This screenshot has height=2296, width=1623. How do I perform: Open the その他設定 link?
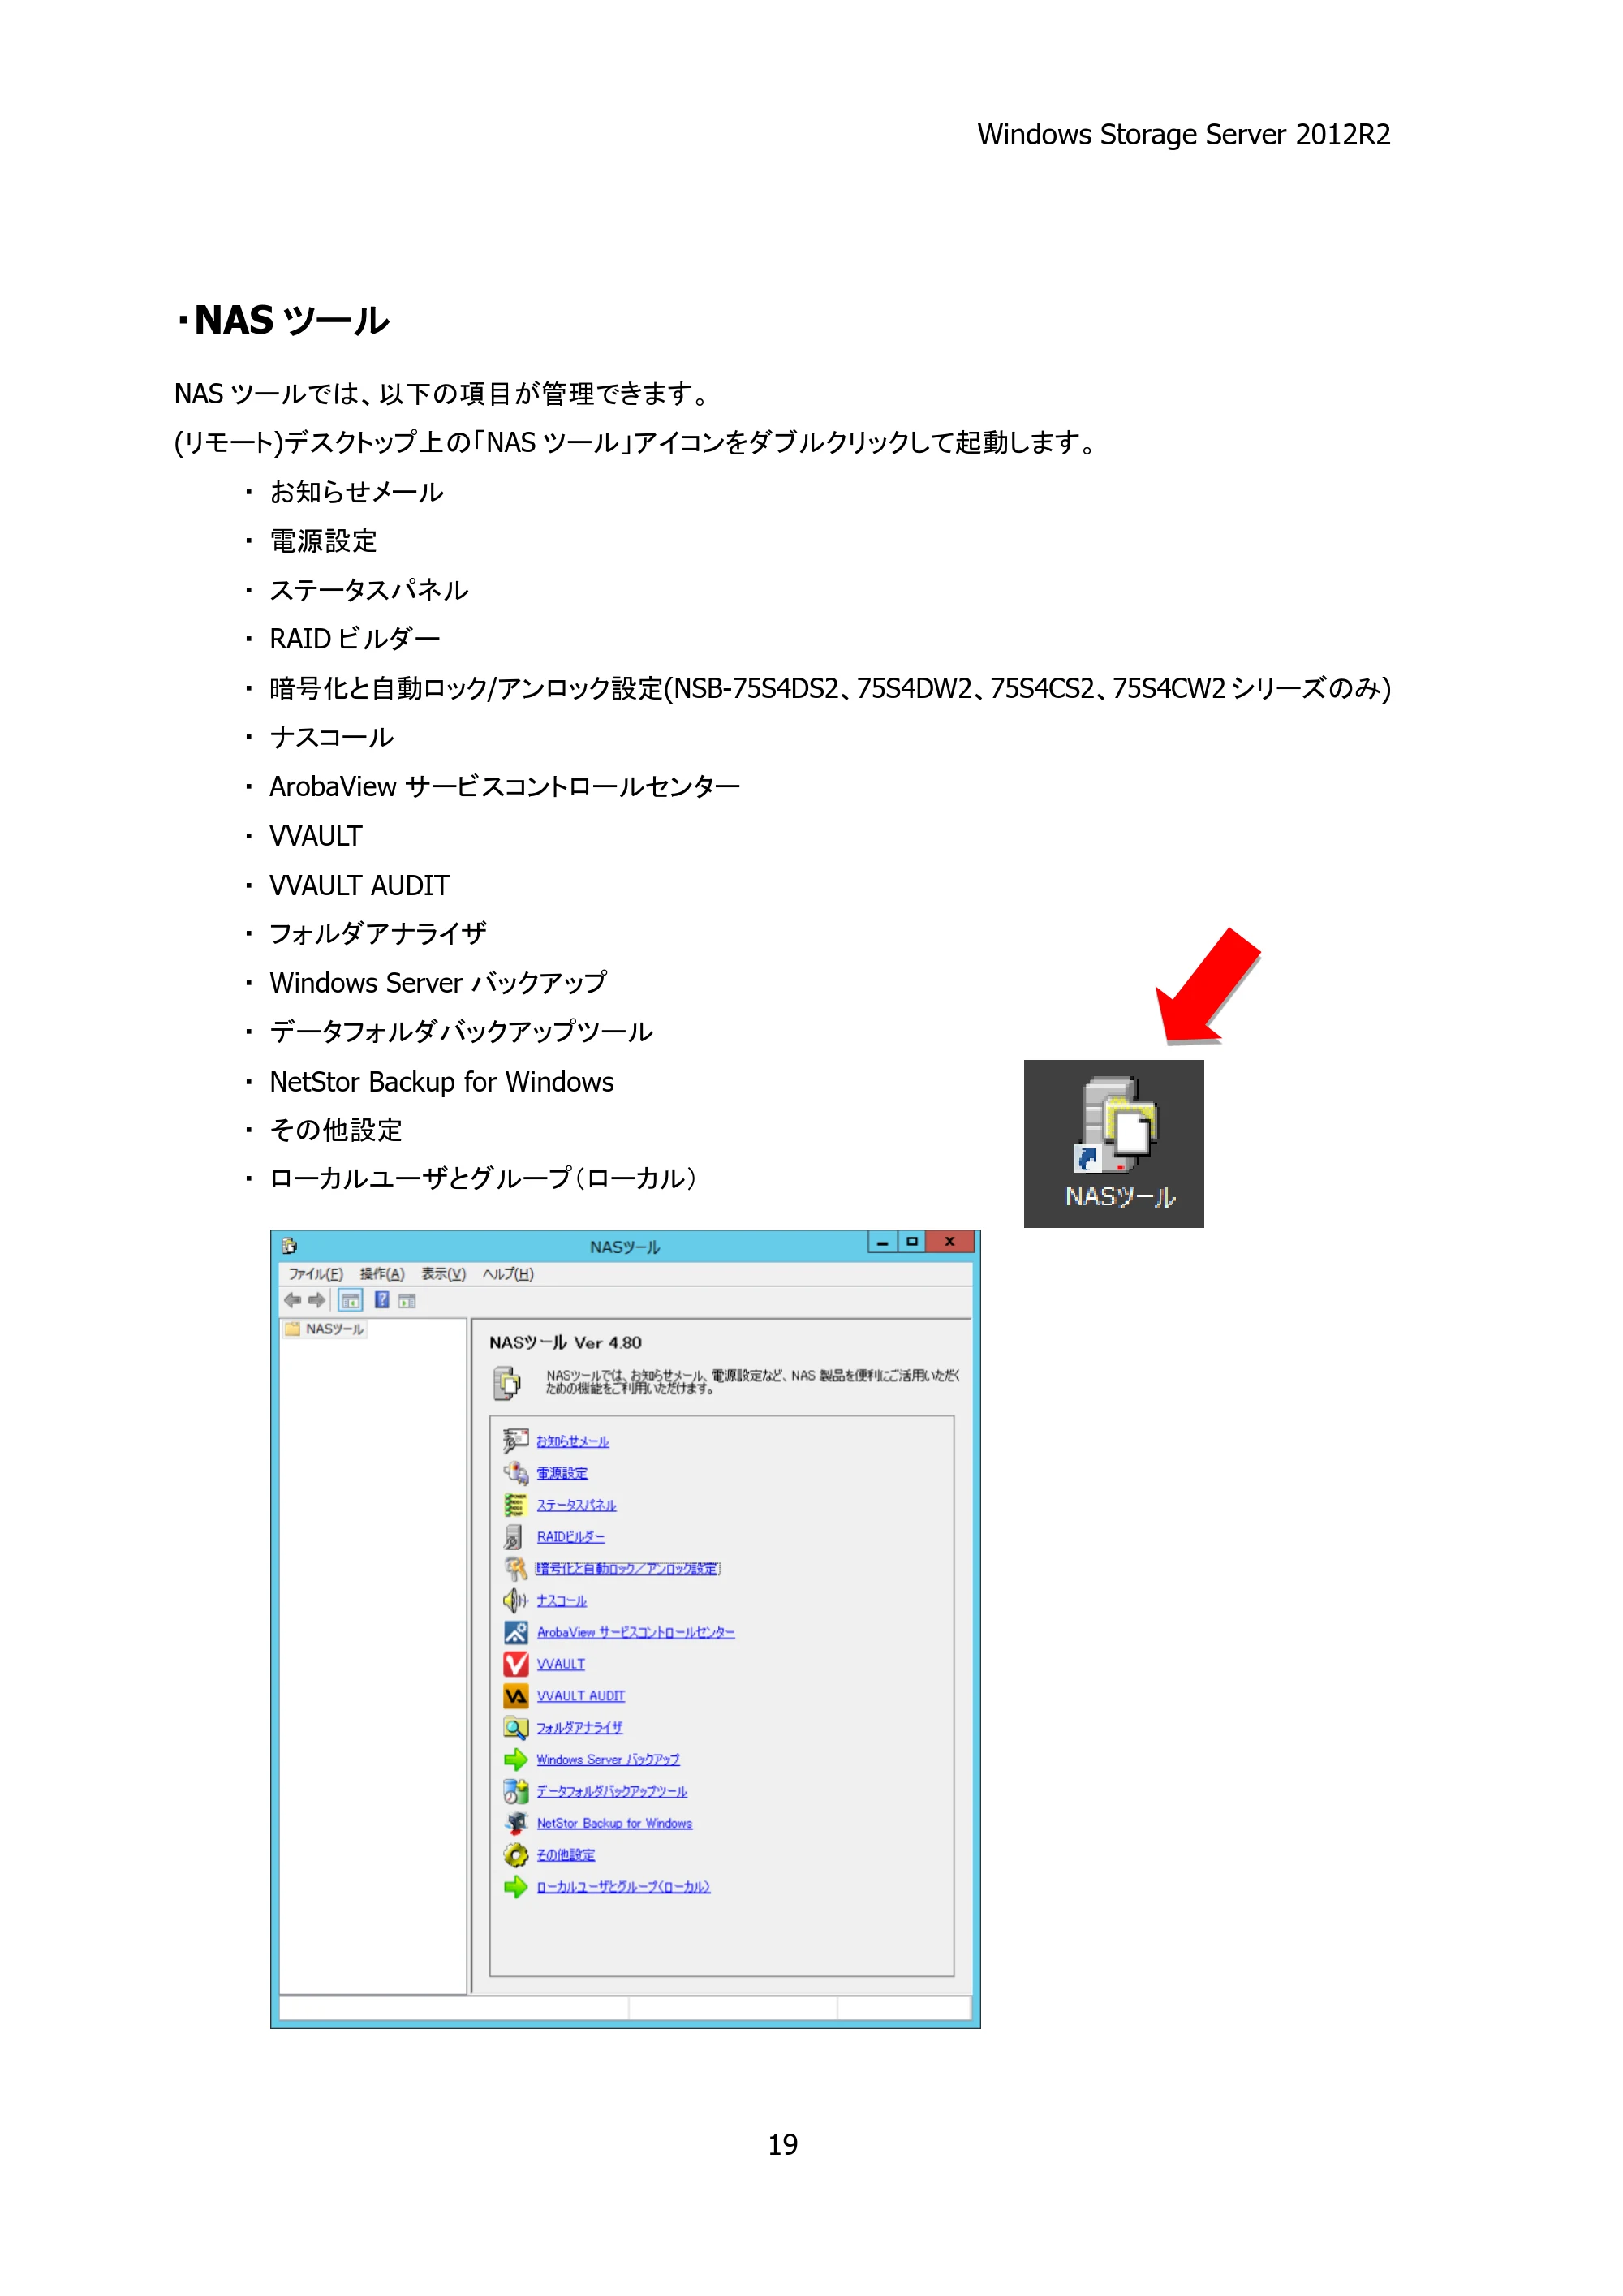coord(565,1856)
